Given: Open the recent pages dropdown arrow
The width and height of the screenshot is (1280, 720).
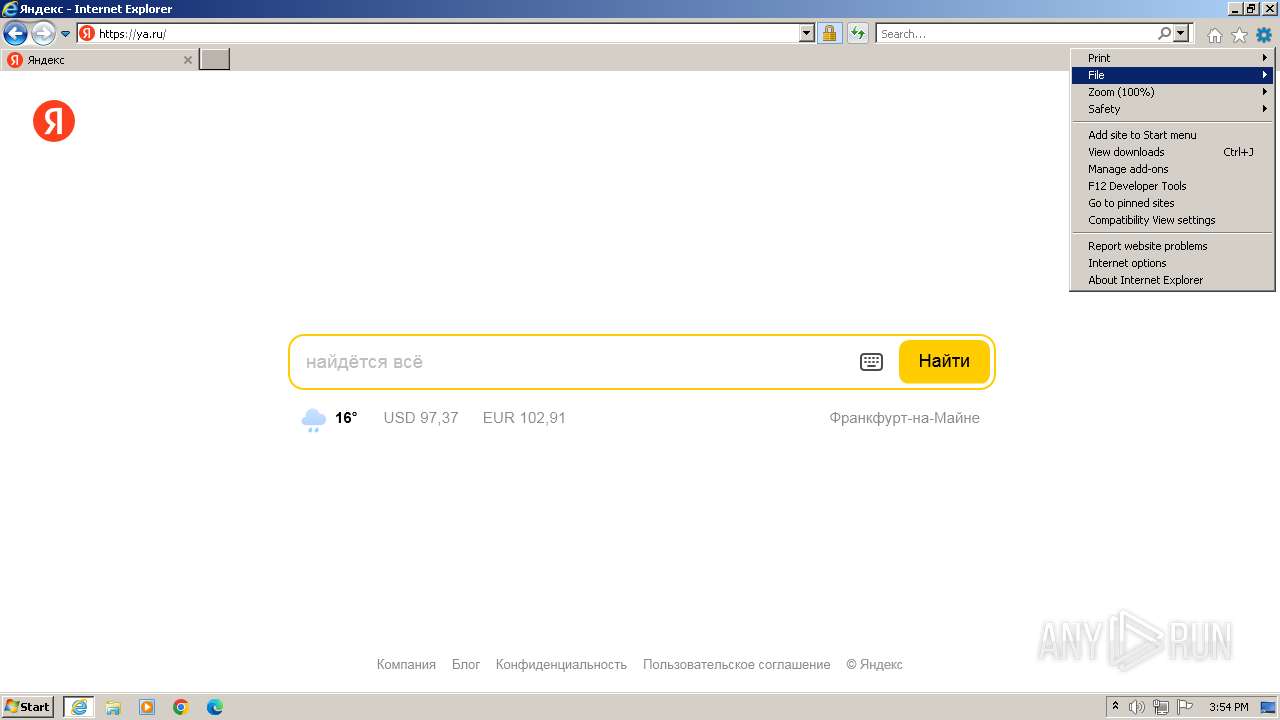Looking at the screenshot, I should pyautogui.click(x=66, y=33).
